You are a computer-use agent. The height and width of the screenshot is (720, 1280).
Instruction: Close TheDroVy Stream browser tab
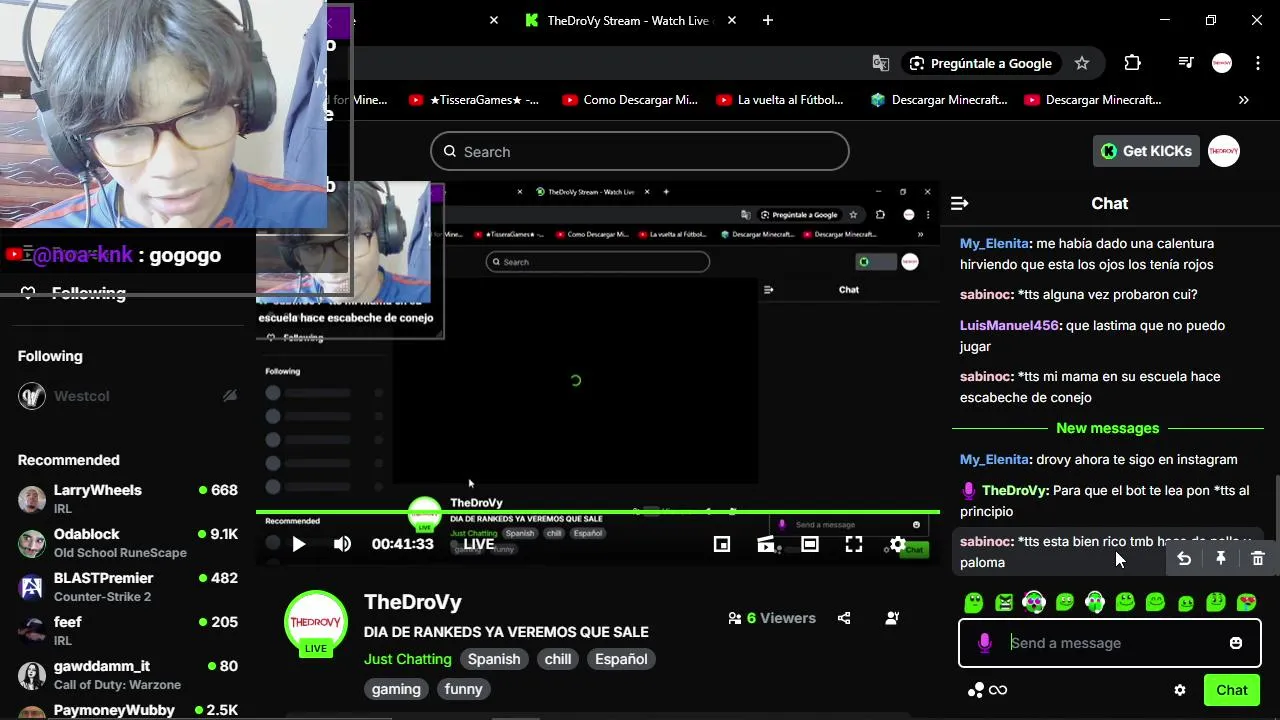732,20
